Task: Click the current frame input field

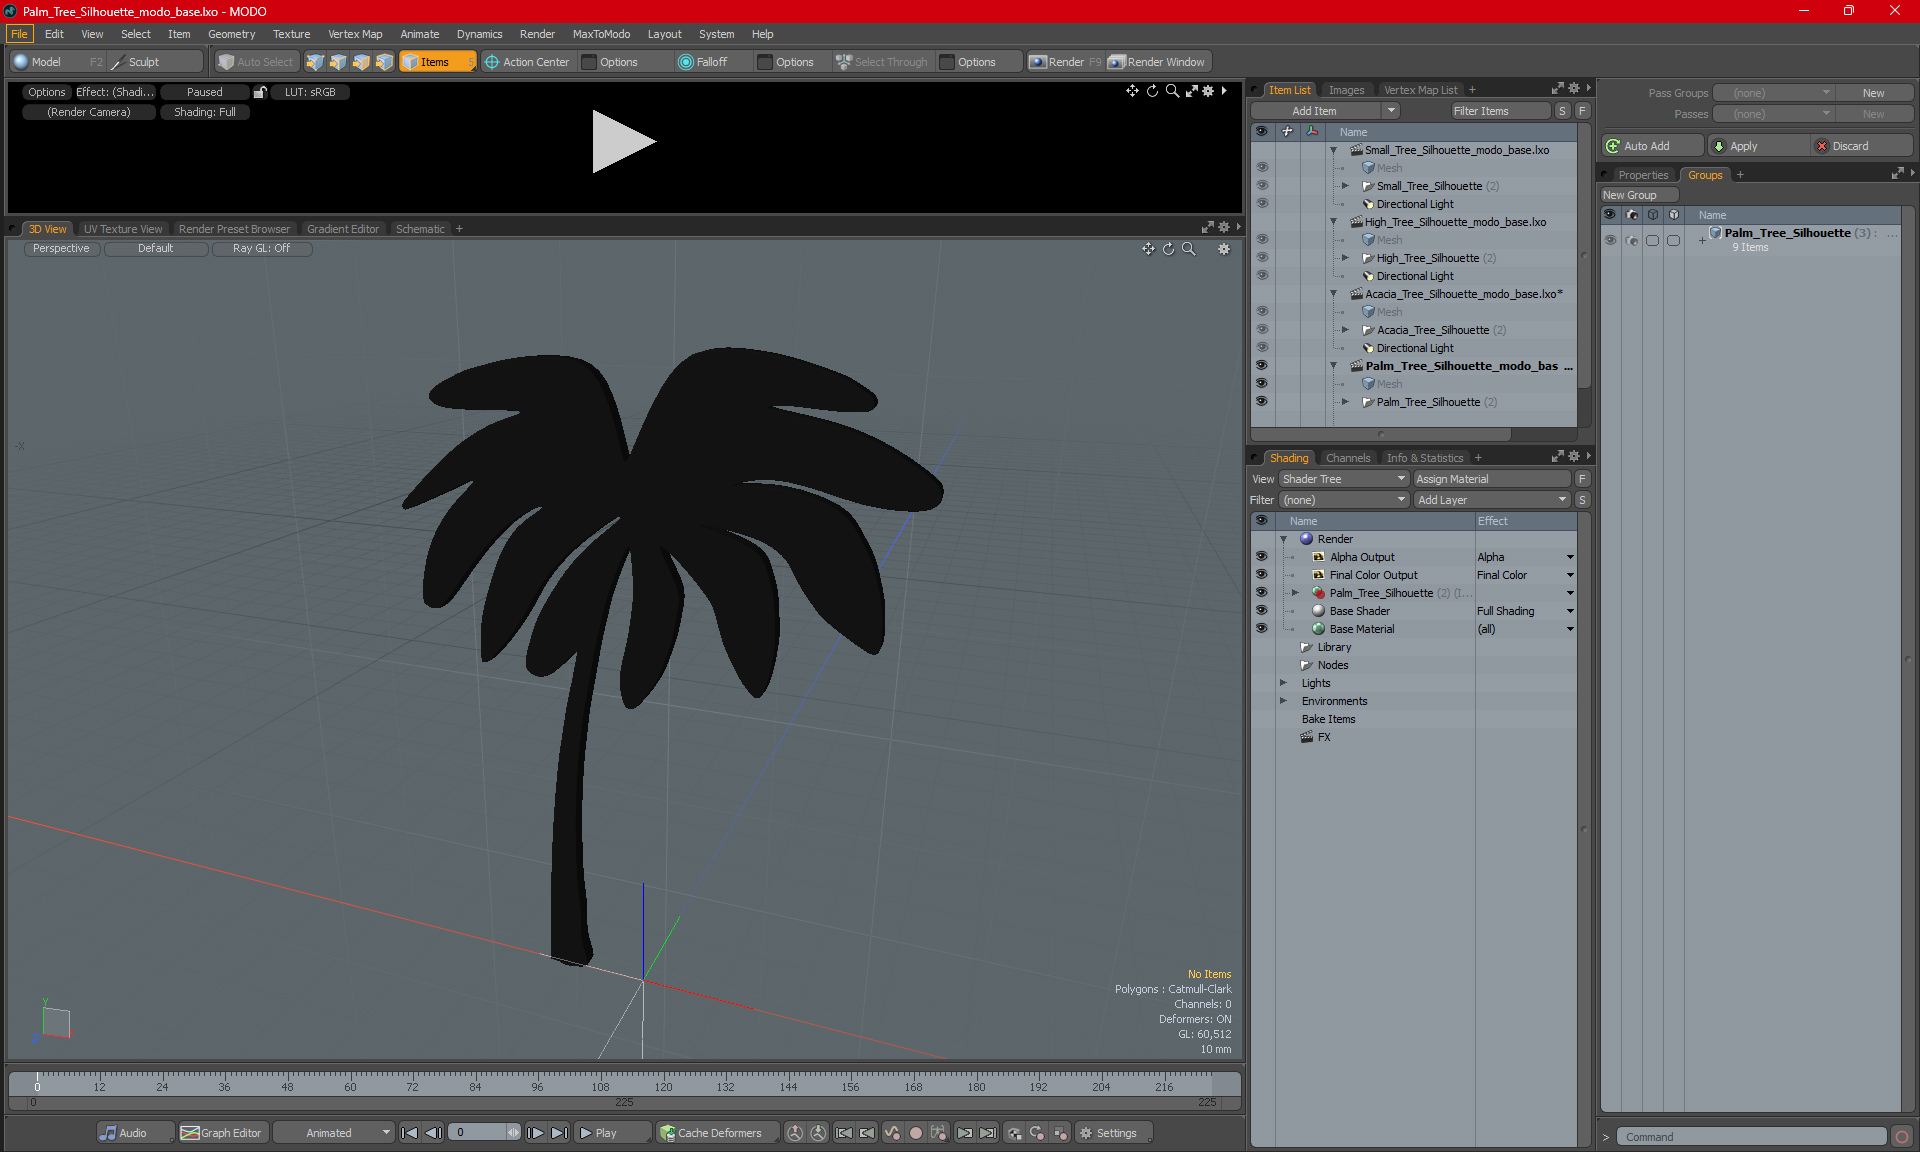Action: [x=478, y=1133]
